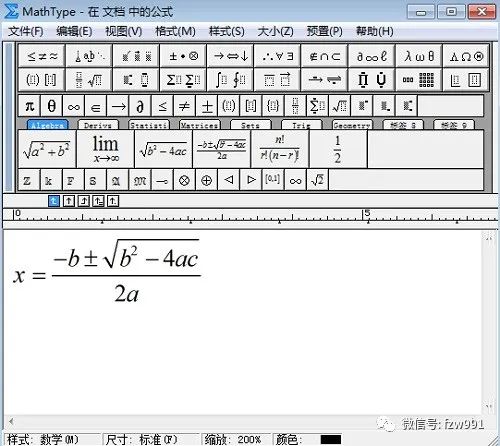Insert sqrt(a²+b²) expression from Algebra tab
Image resolution: width=500 pixels, height=446 pixels.
click(x=47, y=149)
